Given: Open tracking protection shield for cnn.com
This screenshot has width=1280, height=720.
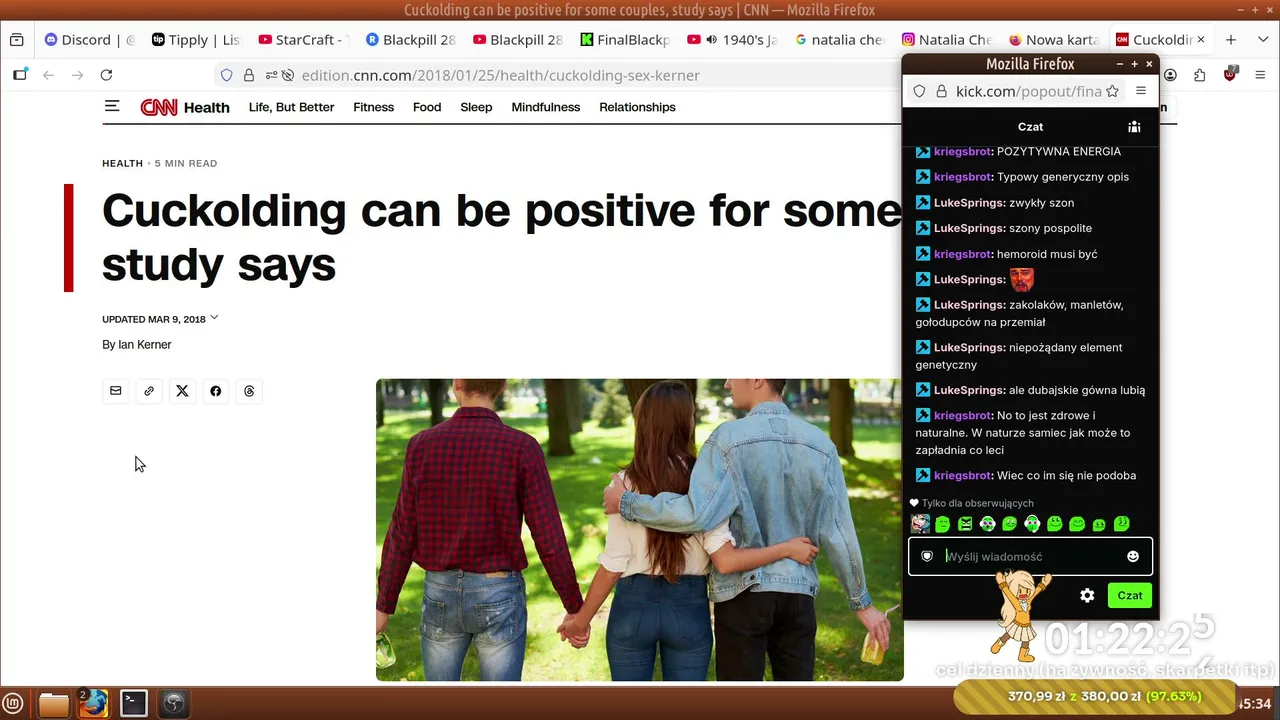Looking at the screenshot, I should (227, 75).
